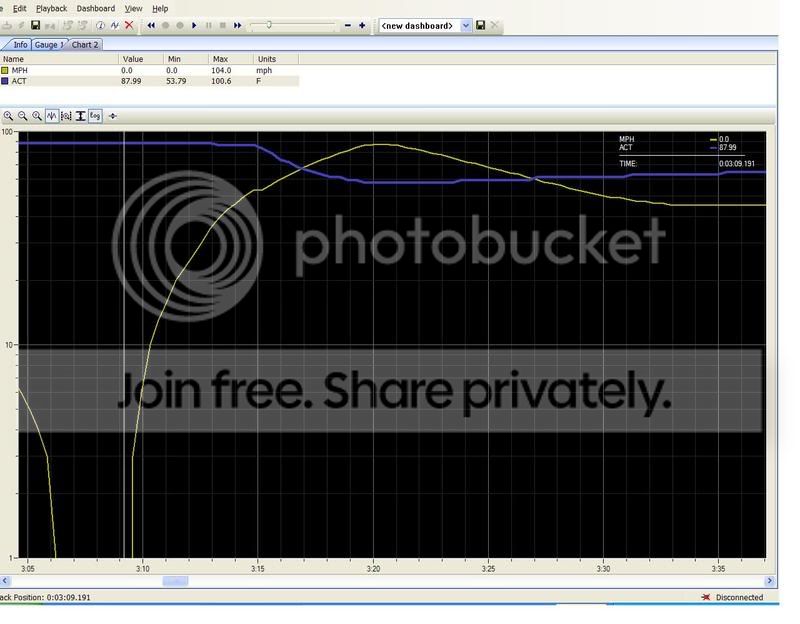Image resolution: width=800 pixels, height=624 pixels.
Task: Click the I-beam vertical scale icon
Action: pyautogui.click(x=81, y=116)
